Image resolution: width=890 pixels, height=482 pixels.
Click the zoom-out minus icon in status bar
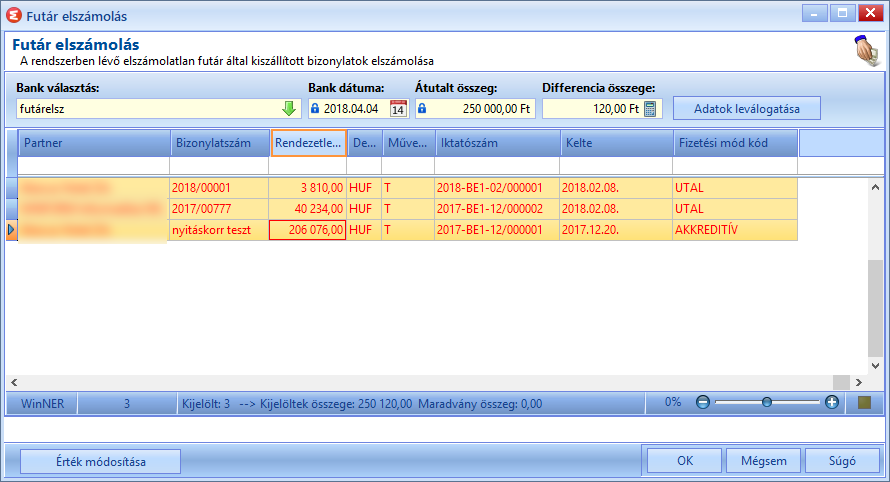point(703,403)
